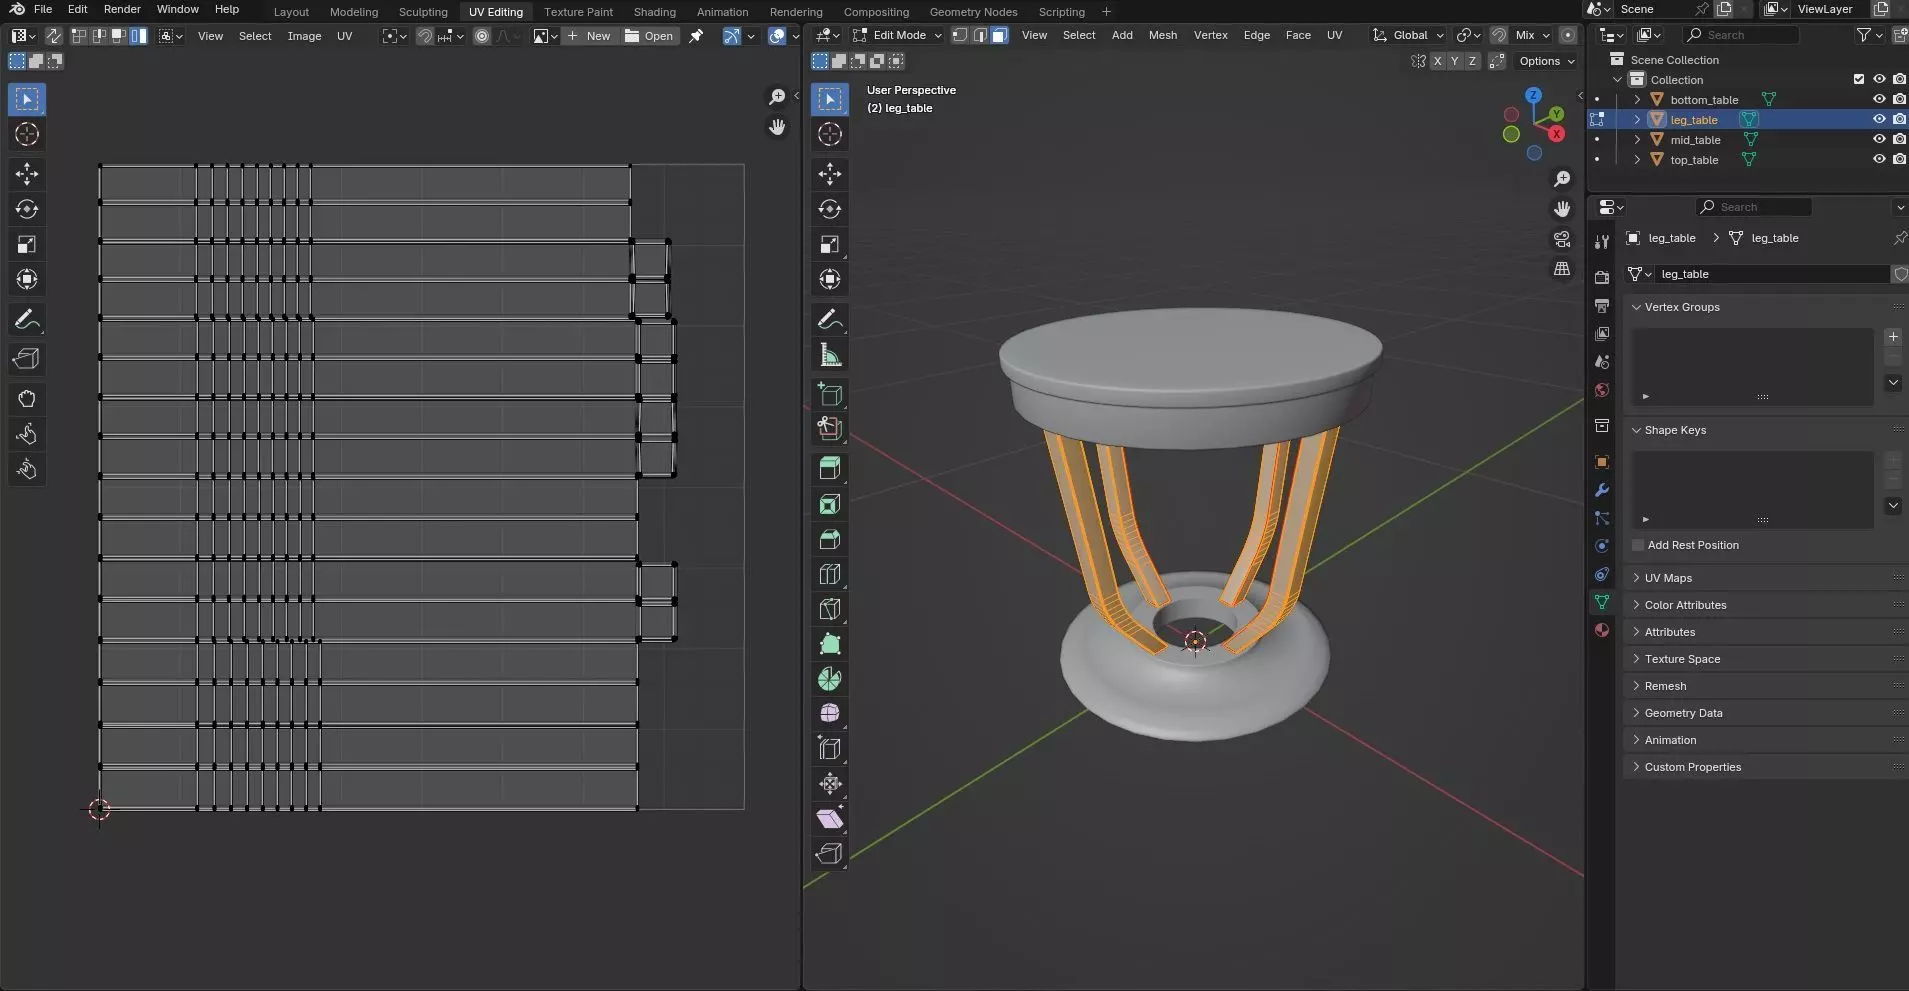Select the Edge Slide tool
This screenshot has width=1909, height=991.
(x=830, y=748)
